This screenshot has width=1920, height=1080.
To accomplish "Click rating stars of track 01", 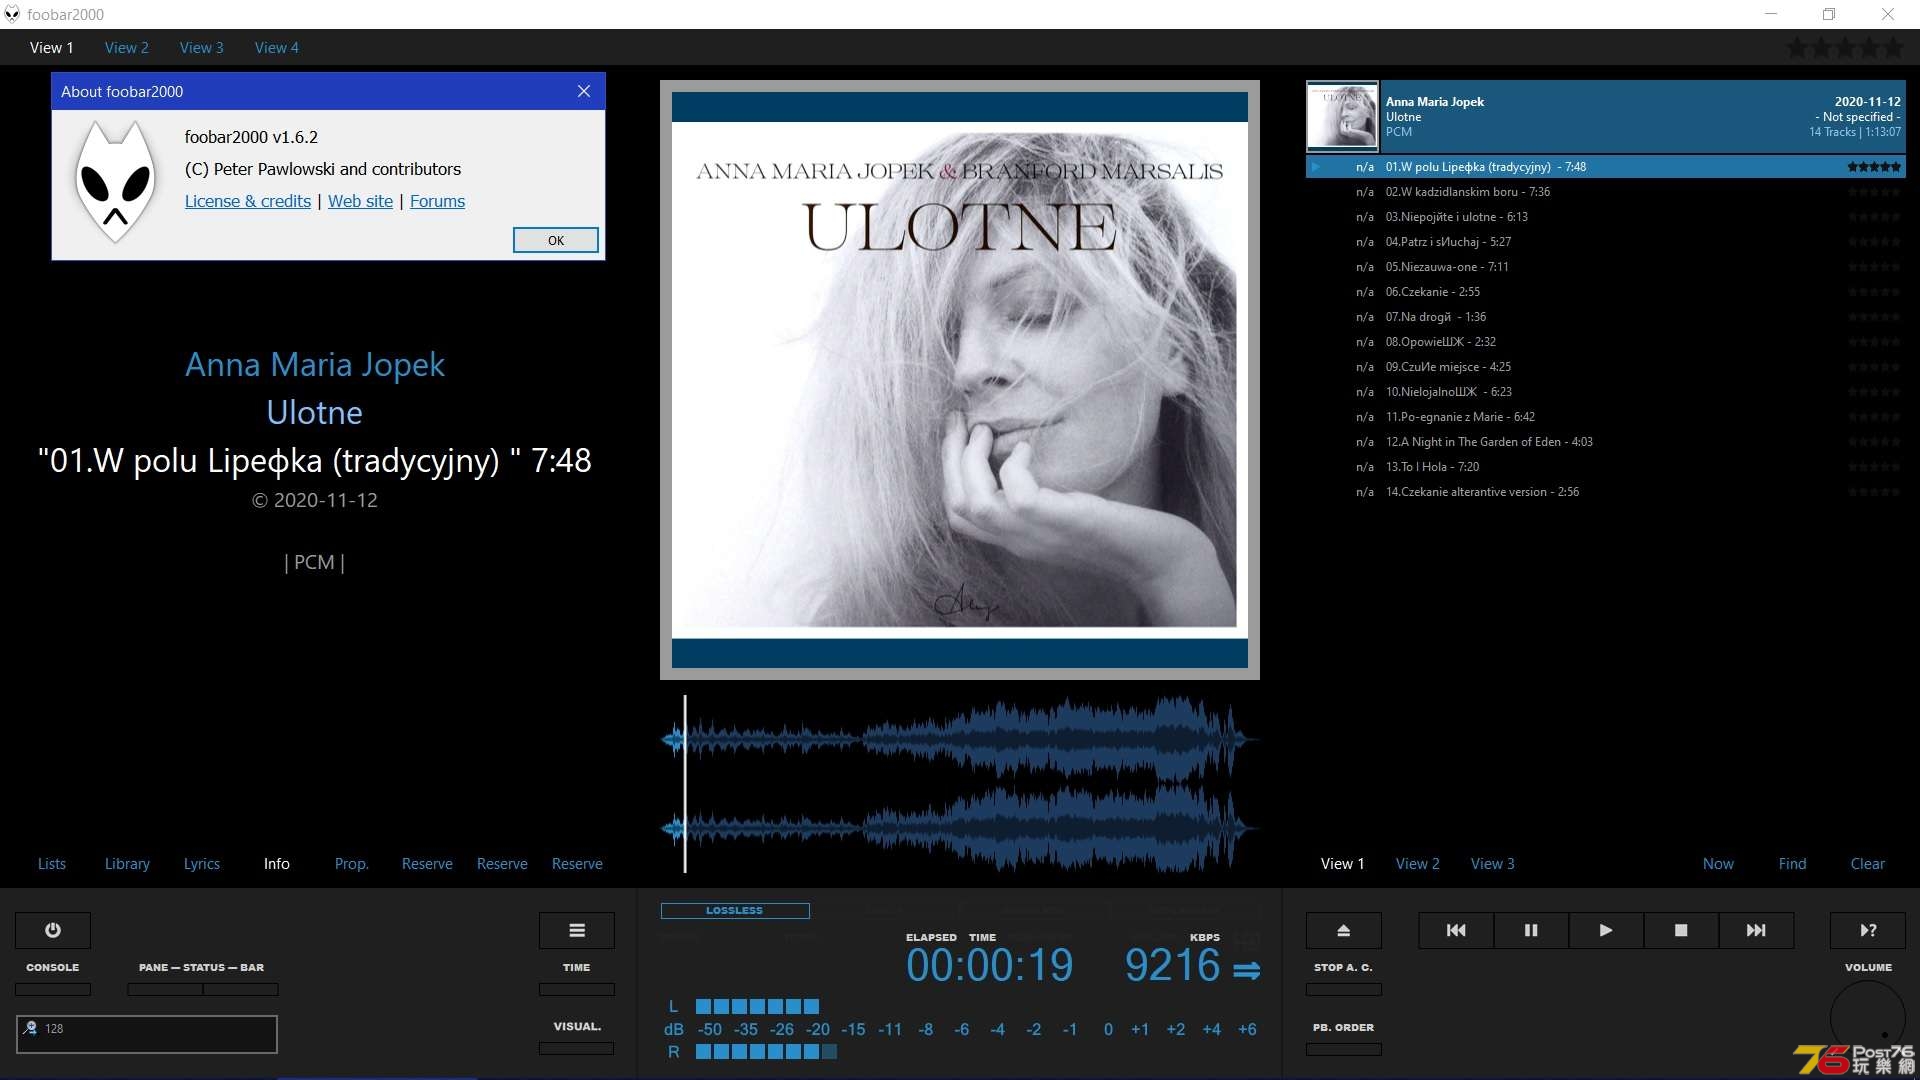I will point(1874,167).
